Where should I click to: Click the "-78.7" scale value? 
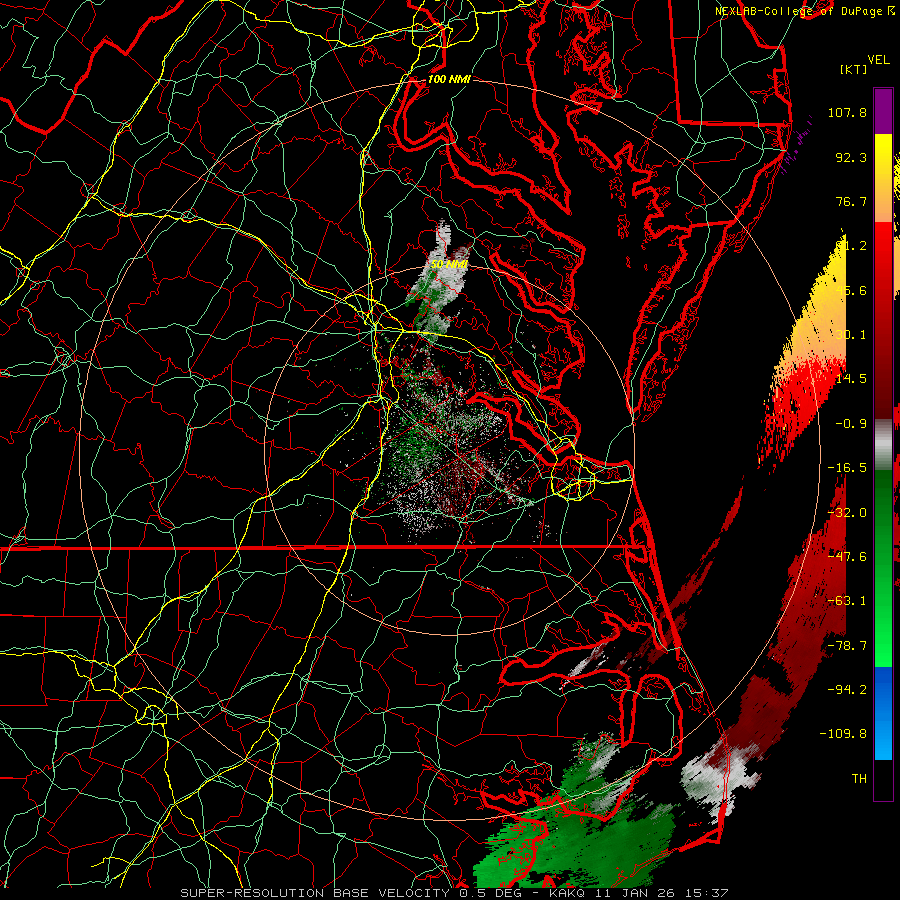coord(847,645)
